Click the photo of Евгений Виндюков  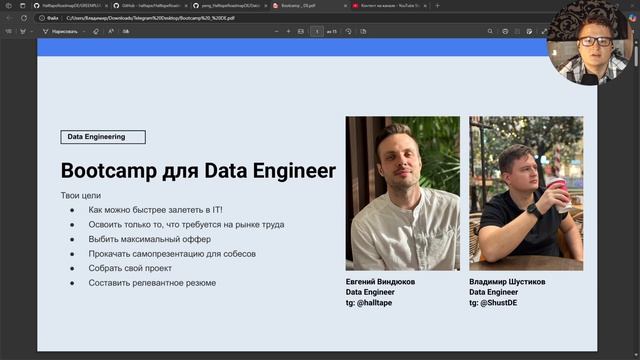402,193
